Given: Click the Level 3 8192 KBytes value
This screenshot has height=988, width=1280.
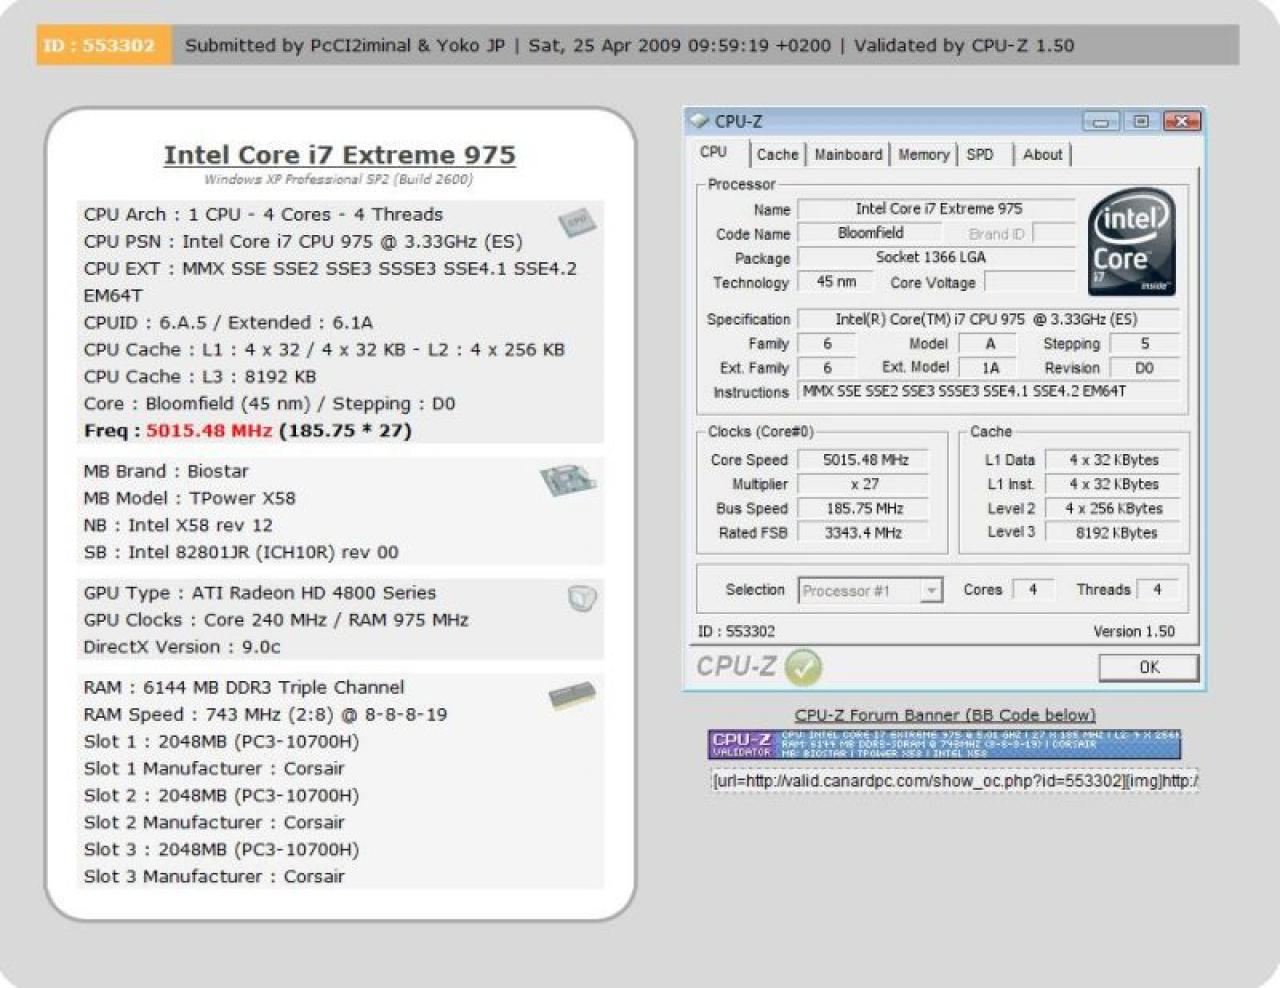Looking at the screenshot, I should pyautogui.click(x=1113, y=533).
